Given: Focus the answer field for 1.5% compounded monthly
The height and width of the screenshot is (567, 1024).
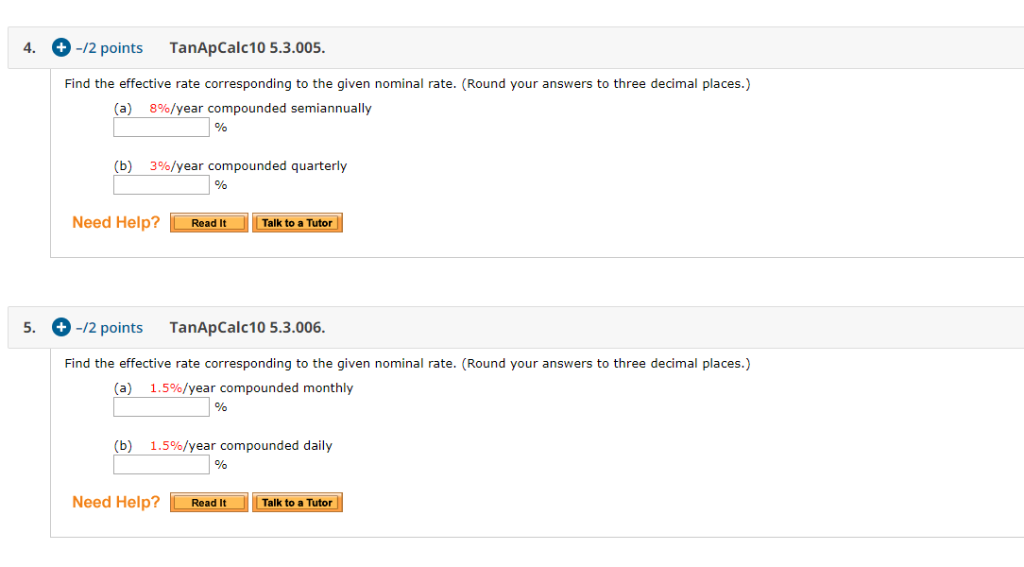Looking at the screenshot, I should 161,407.
